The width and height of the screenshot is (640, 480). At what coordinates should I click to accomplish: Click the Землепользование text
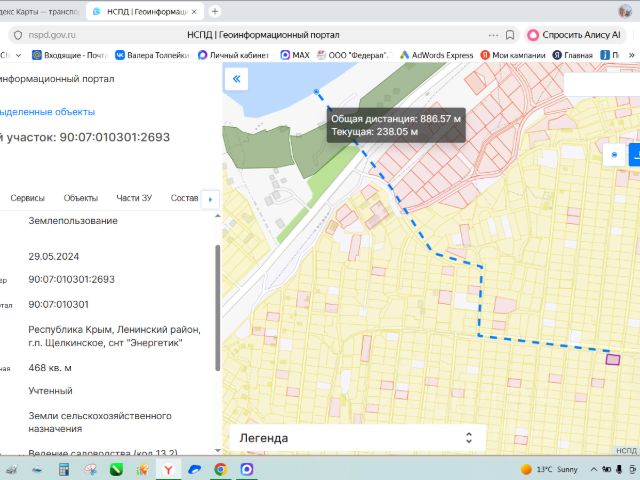coord(73,221)
